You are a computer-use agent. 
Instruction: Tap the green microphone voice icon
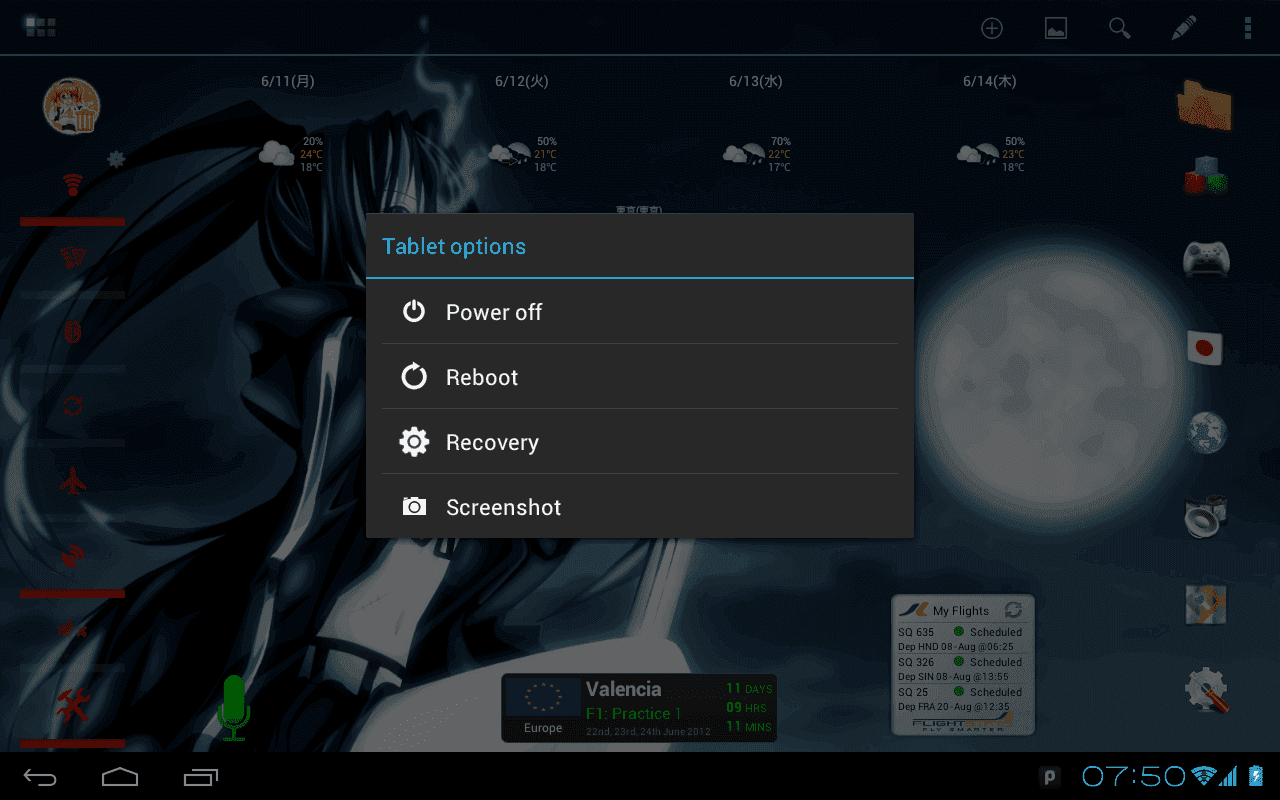click(234, 707)
